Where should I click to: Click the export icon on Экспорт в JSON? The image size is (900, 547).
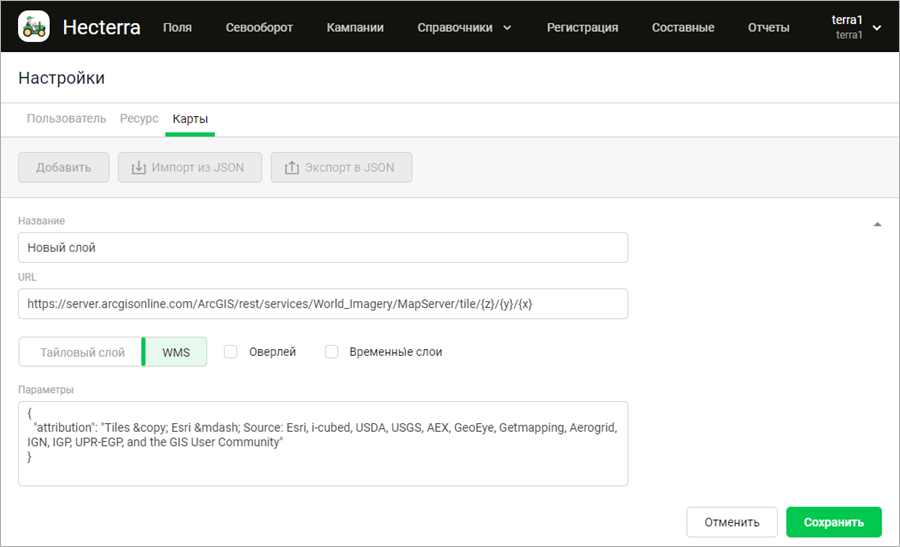292,168
